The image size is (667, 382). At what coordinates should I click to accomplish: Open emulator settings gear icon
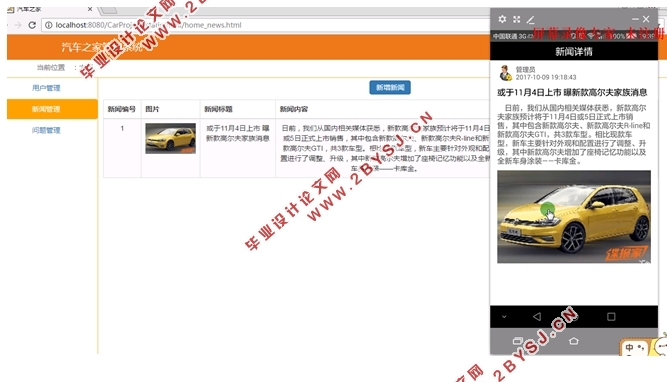(x=502, y=19)
